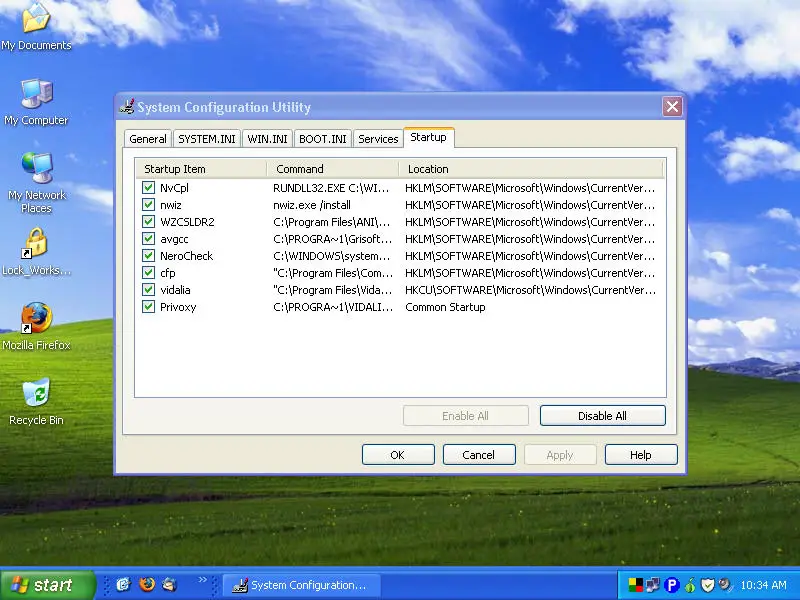Select 'C:\WINDOWS\system...' command cell
The height and width of the screenshot is (600, 800).
(332, 256)
